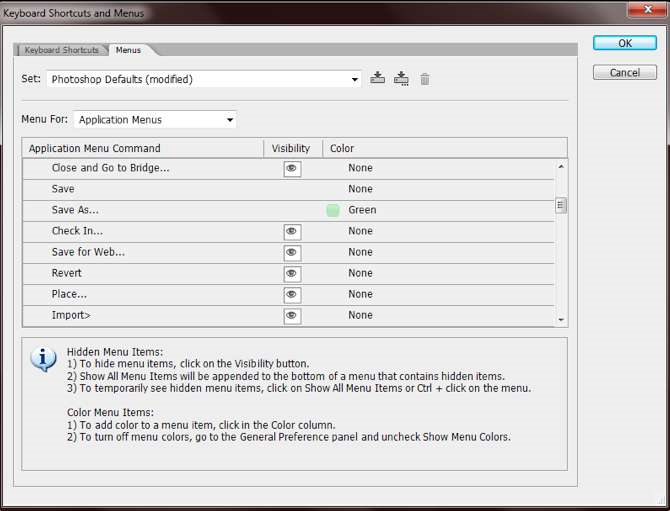Switch to the Keyboard Shortcuts tab
670x511 pixels.
[62, 50]
